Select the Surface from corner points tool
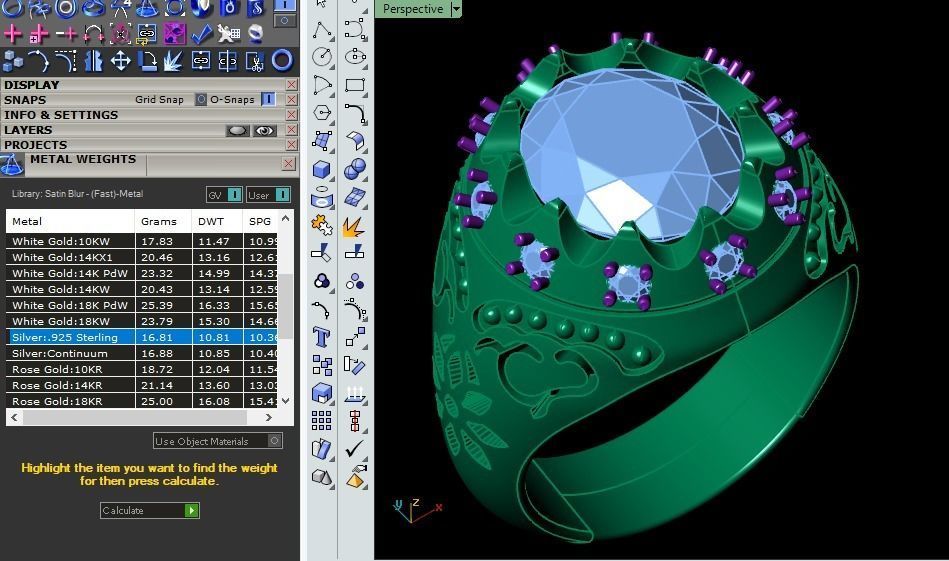The height and width of the screenshot is (561, 949). click(321, 141)
